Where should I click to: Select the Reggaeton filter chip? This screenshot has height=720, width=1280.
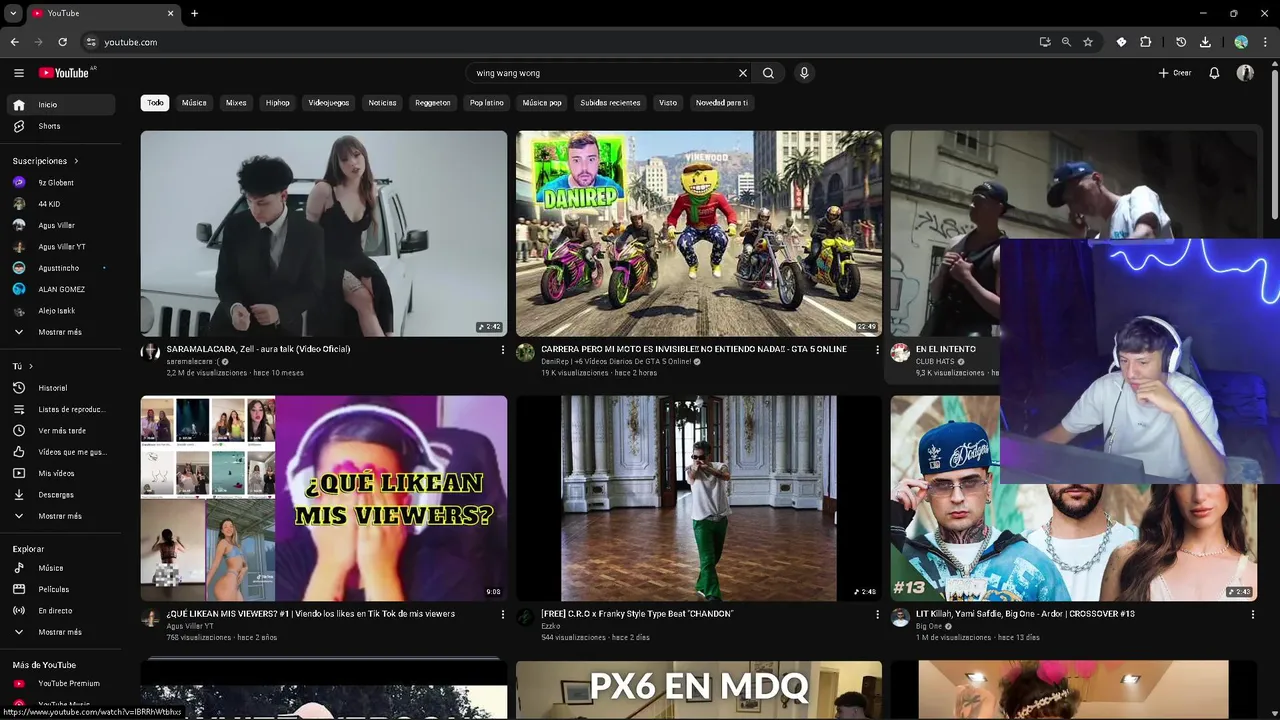433,103
